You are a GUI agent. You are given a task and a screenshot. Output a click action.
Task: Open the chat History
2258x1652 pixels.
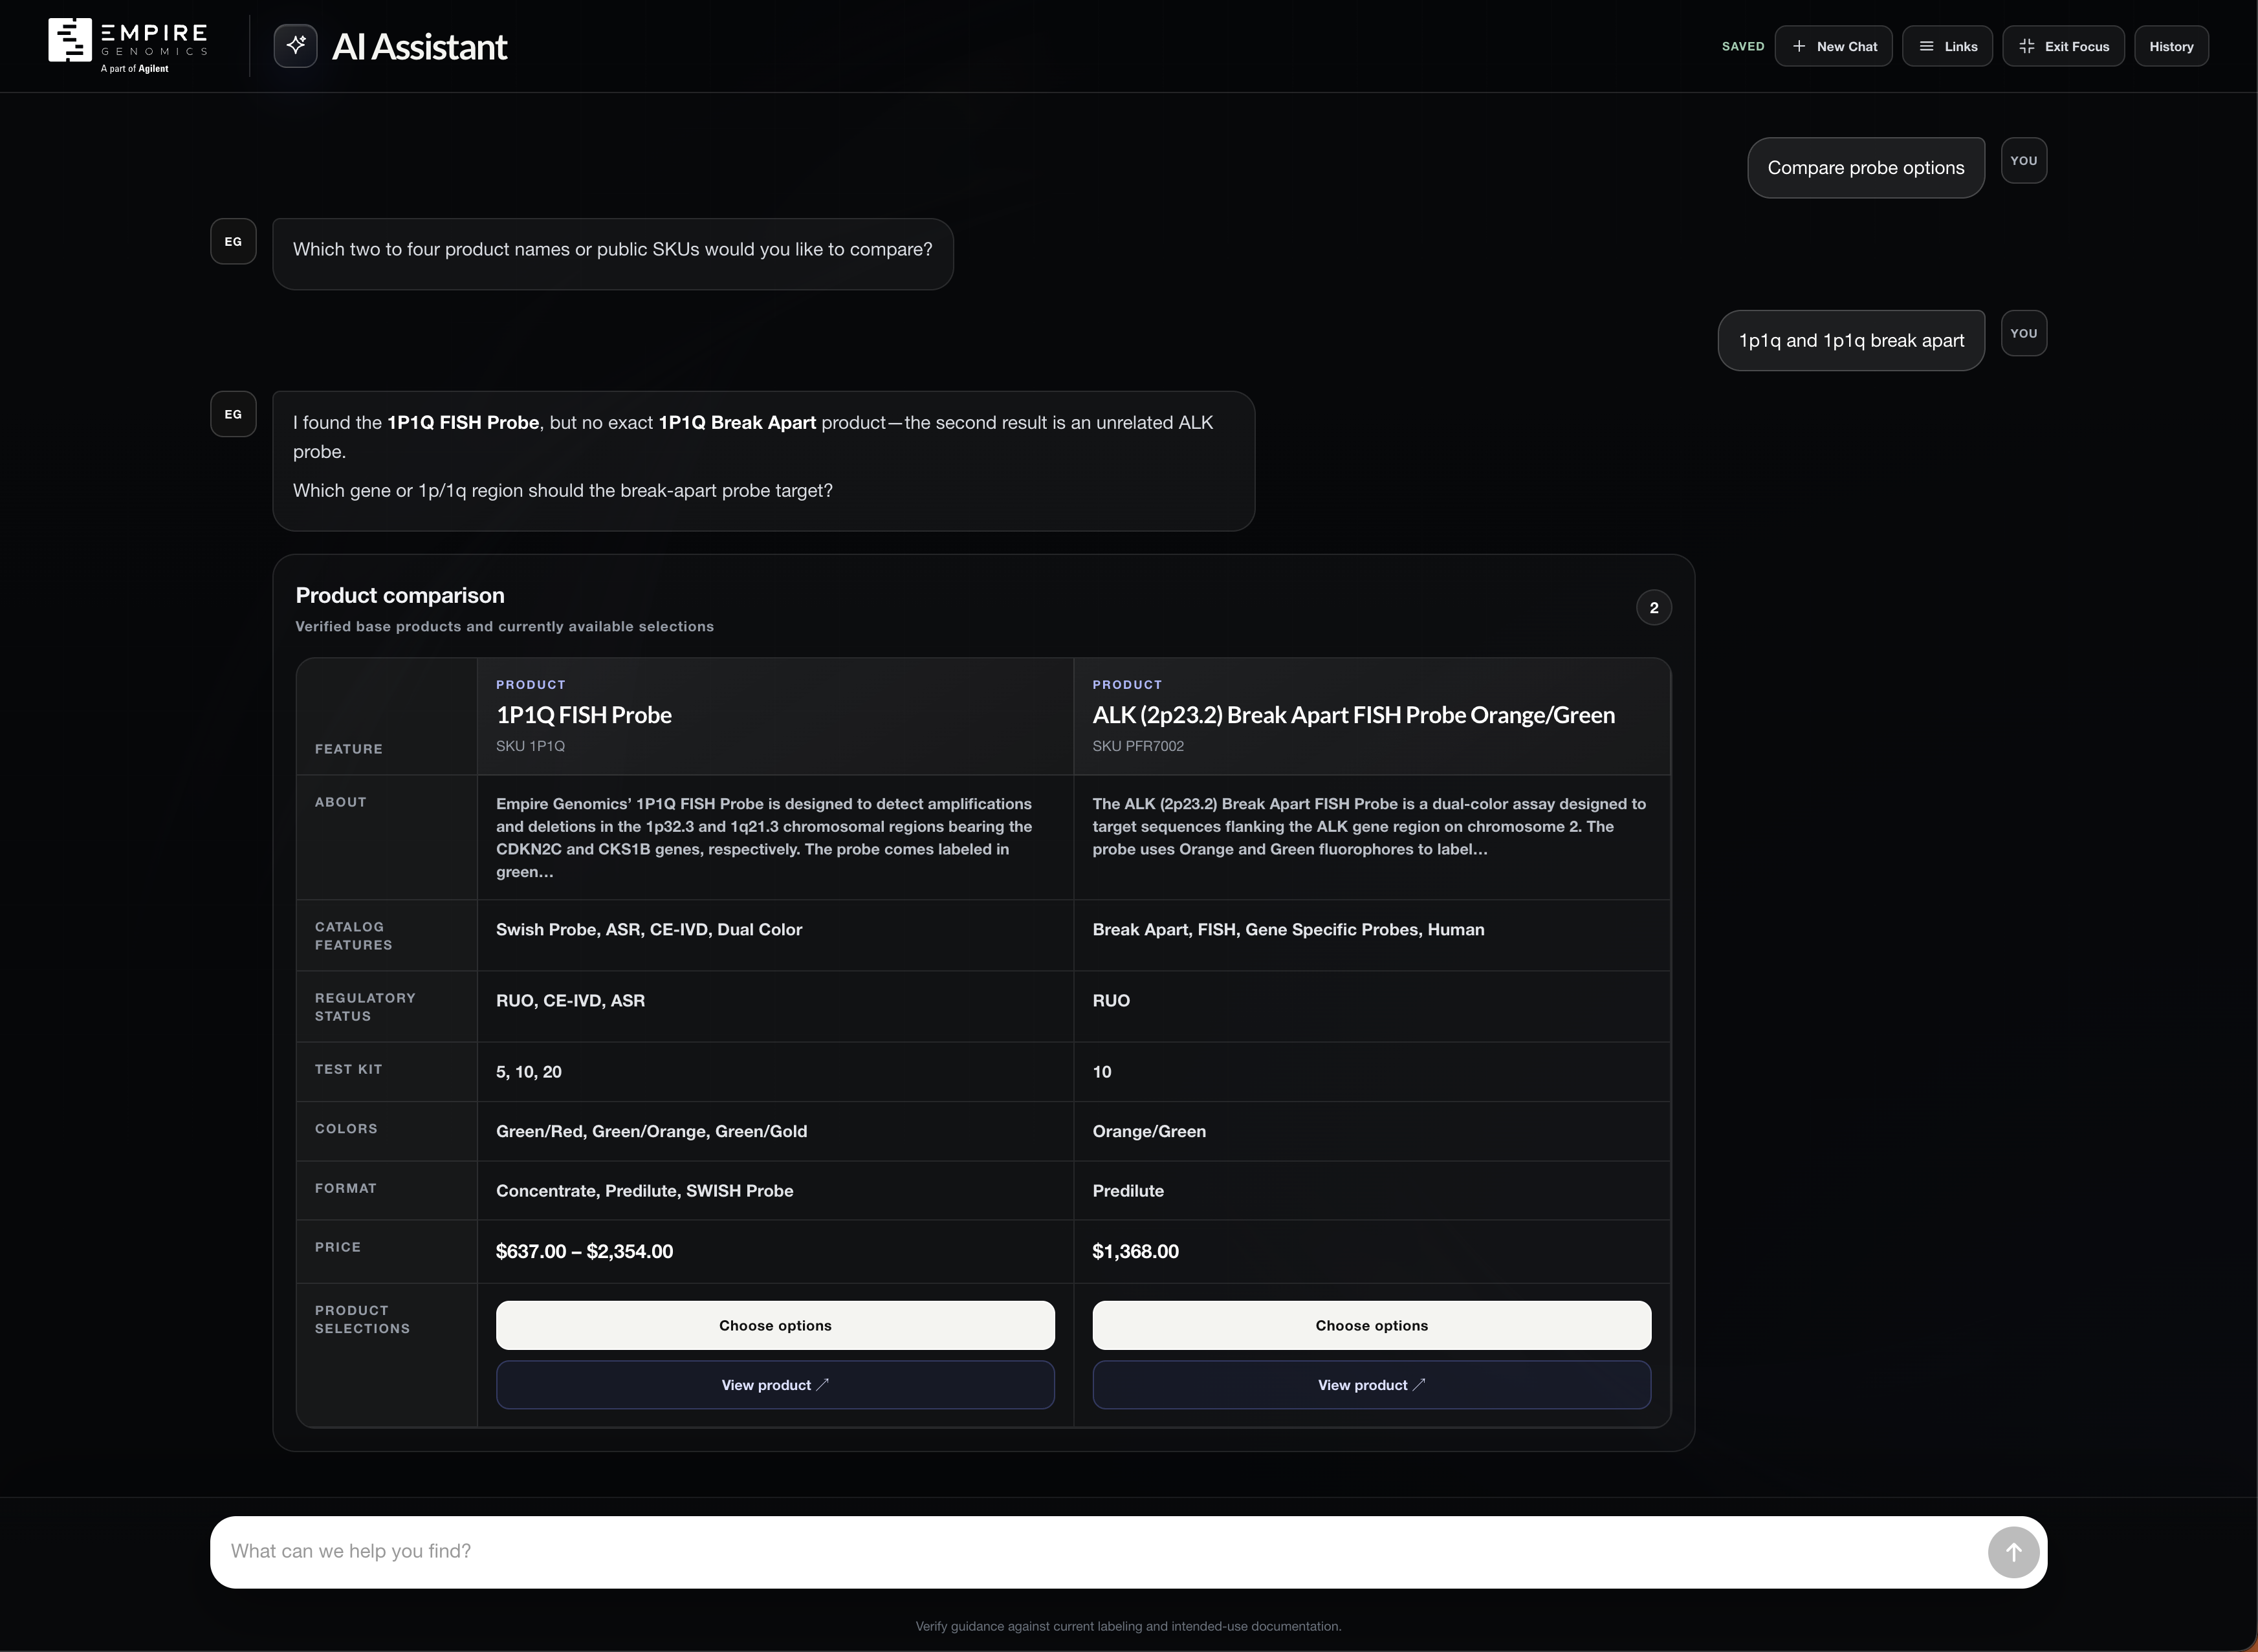2172,46
